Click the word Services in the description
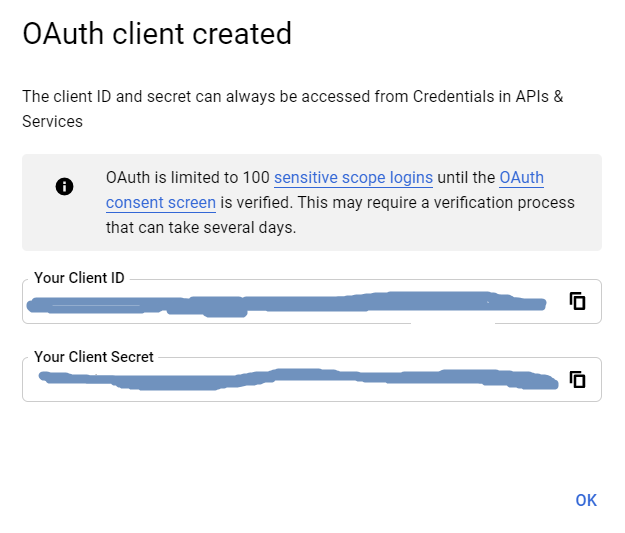The image size is (625, 533). pyautogui.click(x=53, y=121)
